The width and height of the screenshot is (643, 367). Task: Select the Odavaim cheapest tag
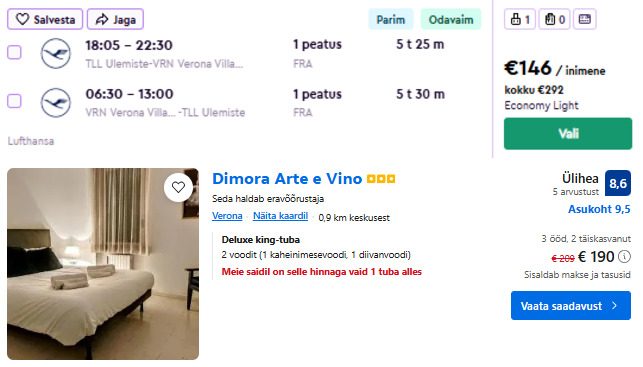click(451, 19)
